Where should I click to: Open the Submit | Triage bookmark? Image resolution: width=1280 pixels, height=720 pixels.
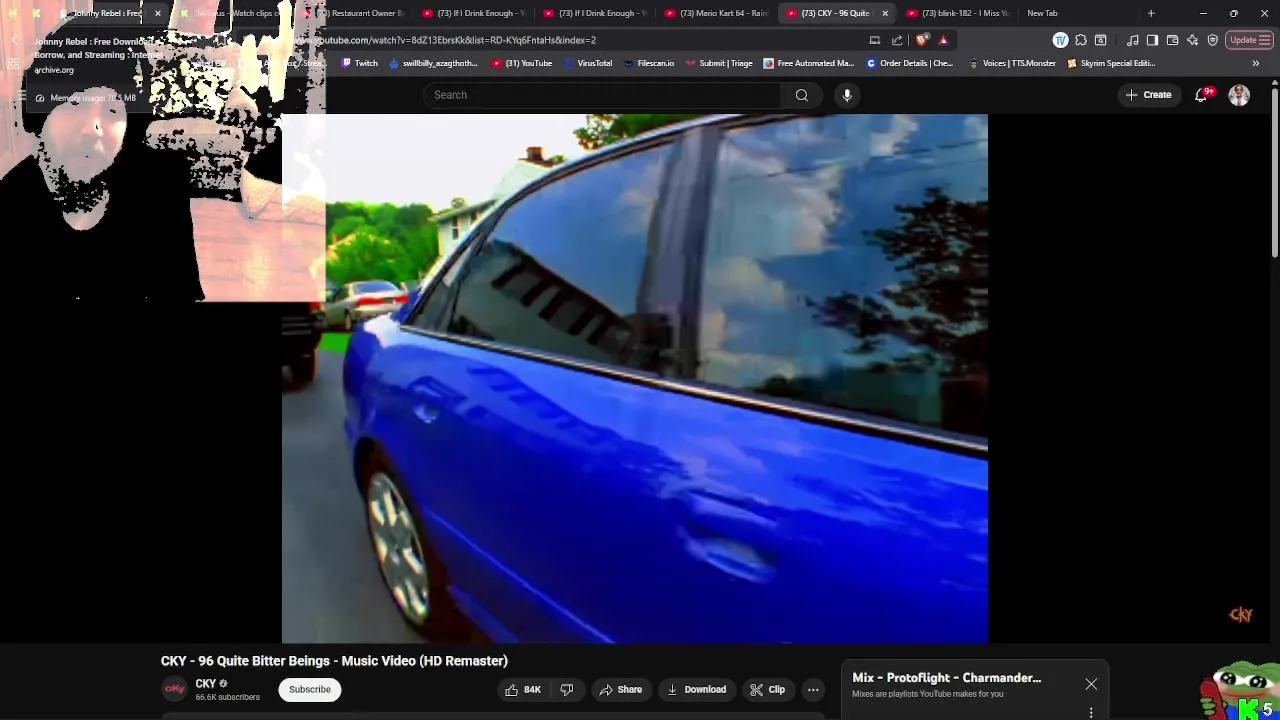(x=719, y=63)
